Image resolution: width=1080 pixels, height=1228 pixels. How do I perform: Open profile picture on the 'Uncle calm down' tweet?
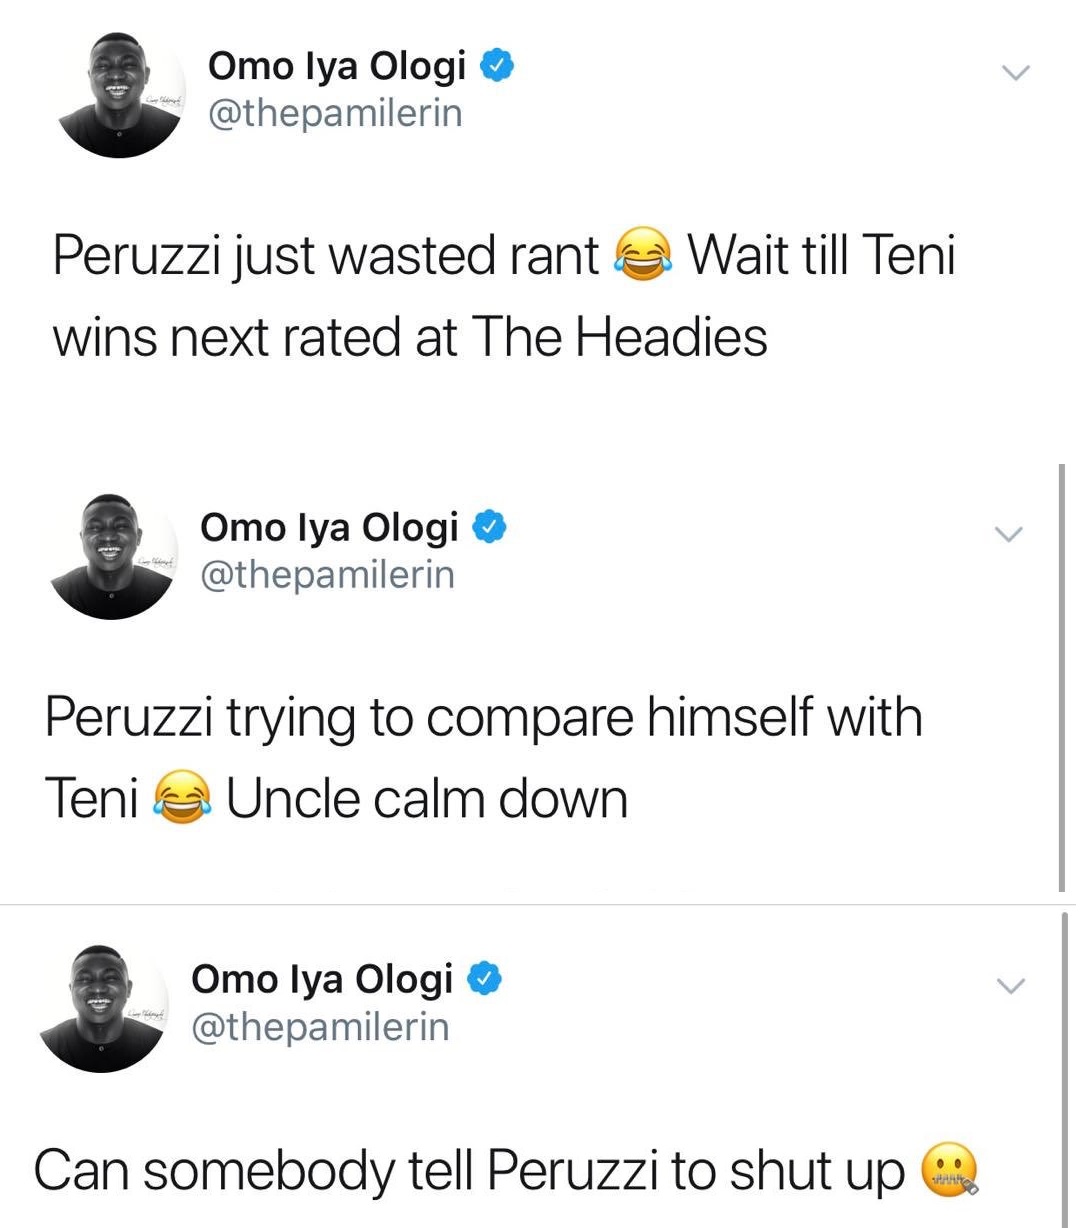pos(113,555)
